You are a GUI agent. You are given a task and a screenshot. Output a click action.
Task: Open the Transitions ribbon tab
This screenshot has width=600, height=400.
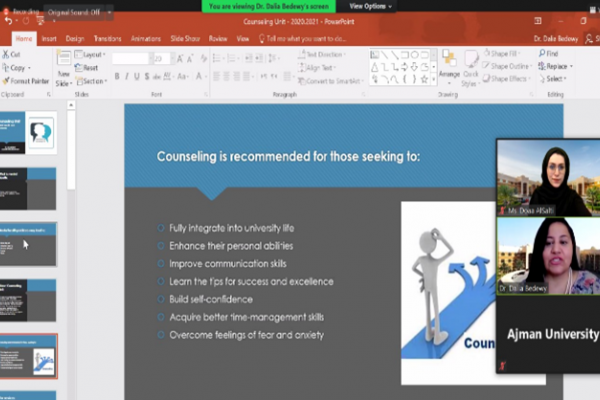point(106,38)
